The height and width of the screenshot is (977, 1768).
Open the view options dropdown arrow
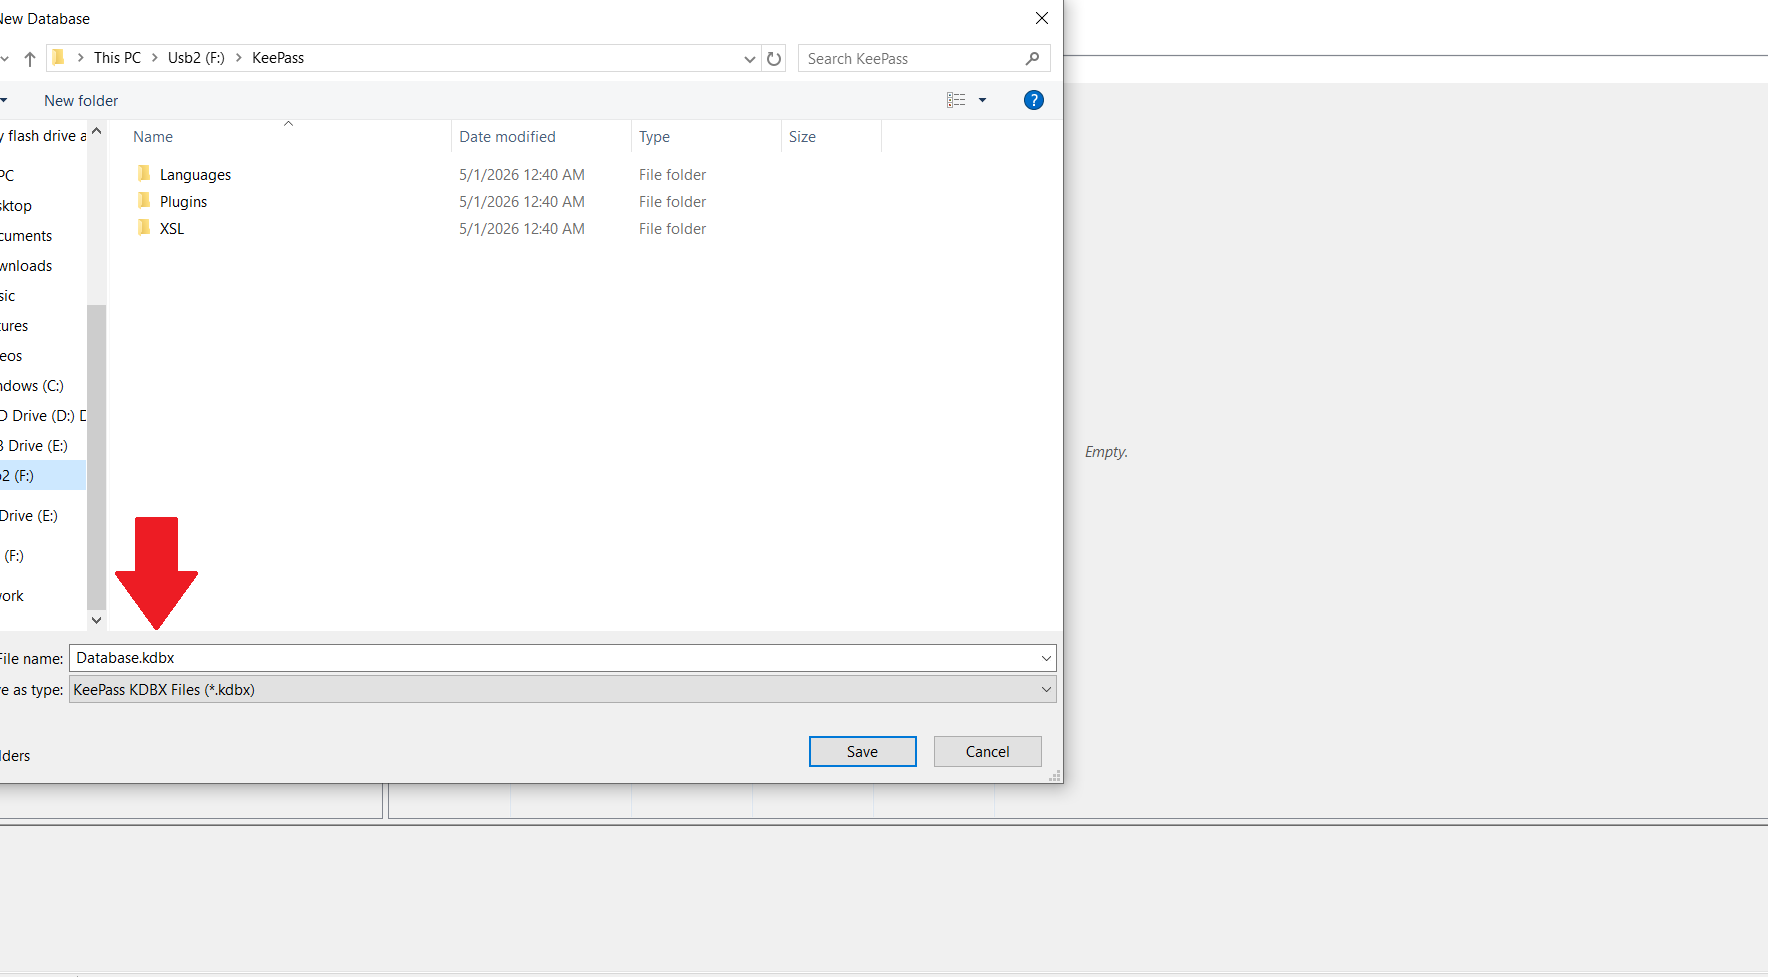point(982,100)
